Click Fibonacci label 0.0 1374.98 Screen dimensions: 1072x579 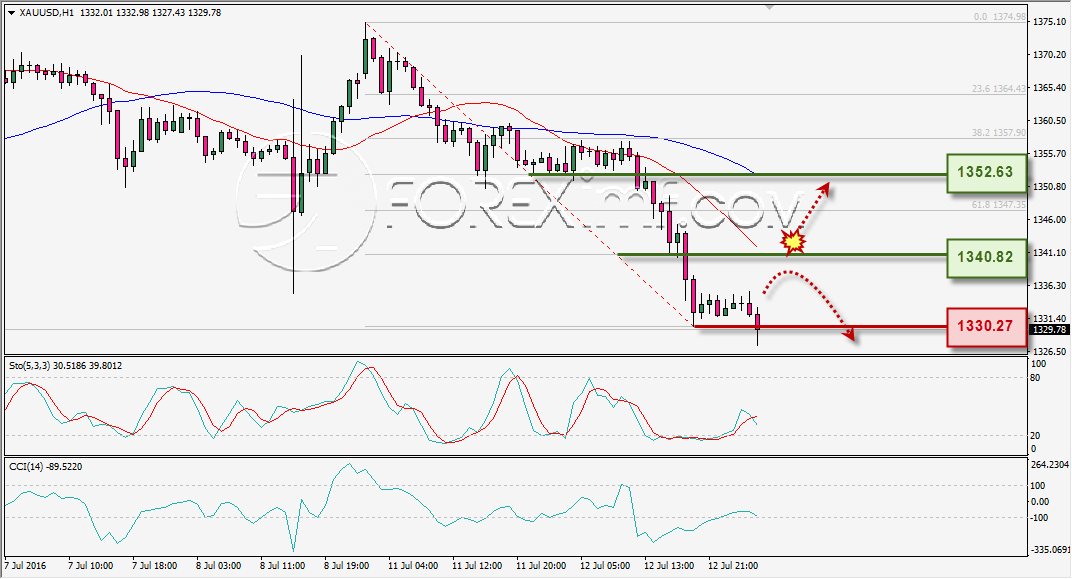[1000, 16]
